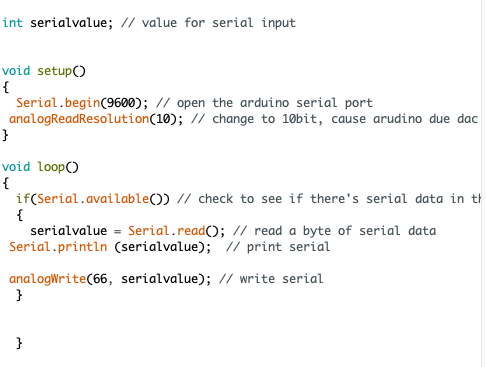The width and height of the screenshot is (486, 367).
Task: Click the 'void' keyword before setup
Action: 16,71
